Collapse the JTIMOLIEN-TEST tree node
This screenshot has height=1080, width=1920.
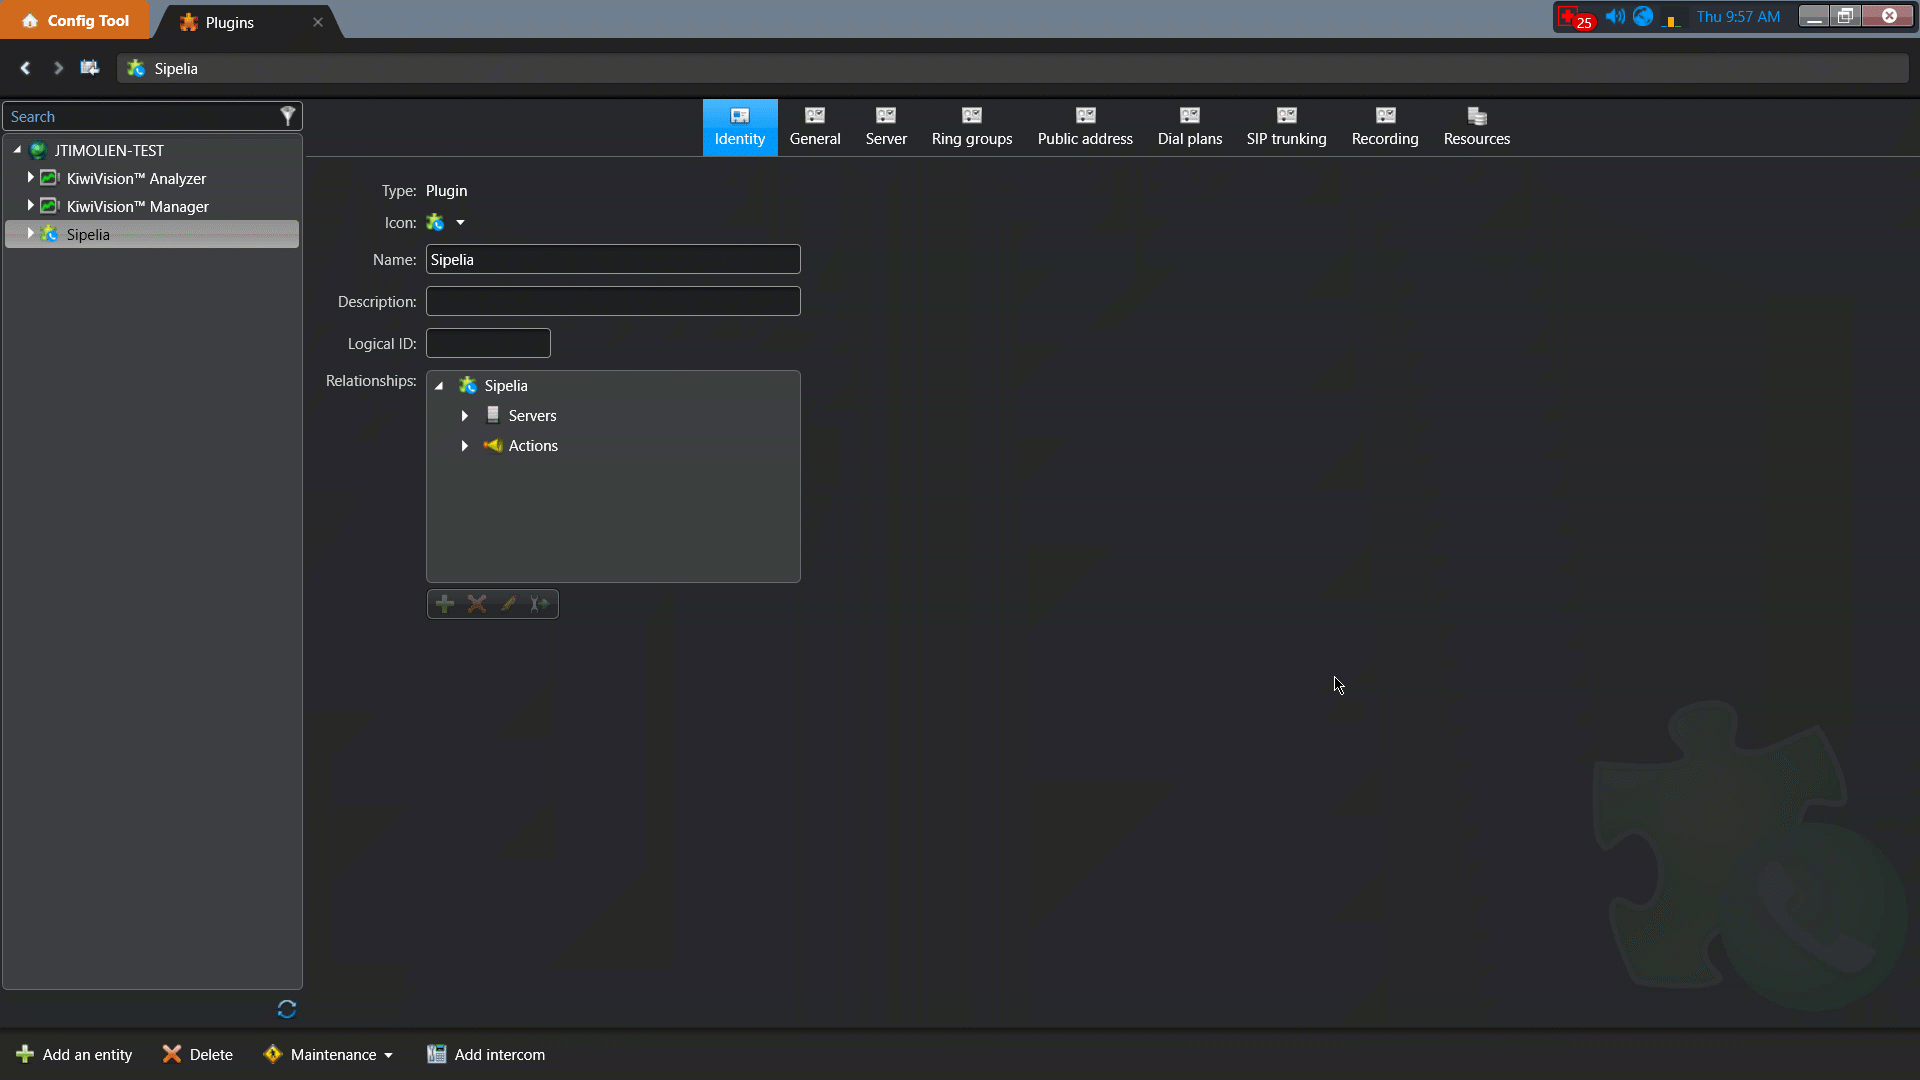tap(17, 150)
